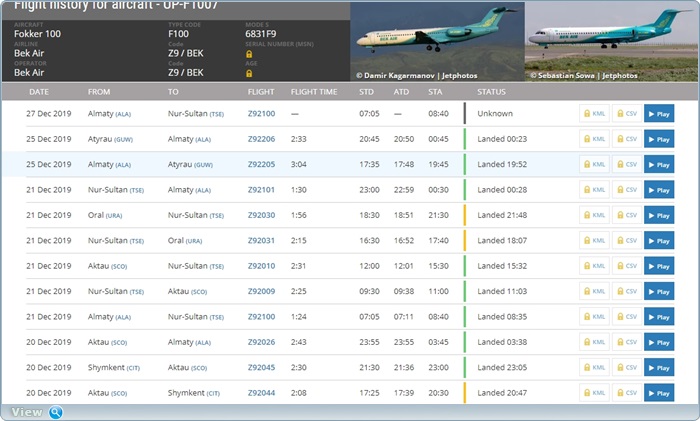The width and height of the screenshot is (700, 421).
Task: Open flight link Z92100 on 27 Dec
Action: point(262,113)
